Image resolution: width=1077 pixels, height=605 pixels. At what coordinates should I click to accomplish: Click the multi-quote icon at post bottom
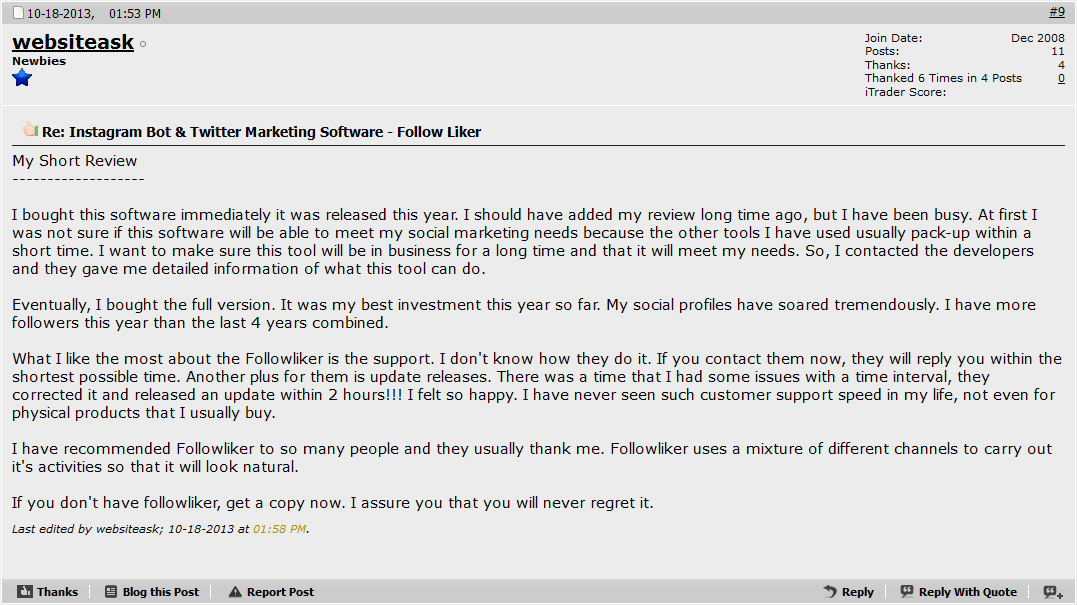click(x=1053, y=592)
